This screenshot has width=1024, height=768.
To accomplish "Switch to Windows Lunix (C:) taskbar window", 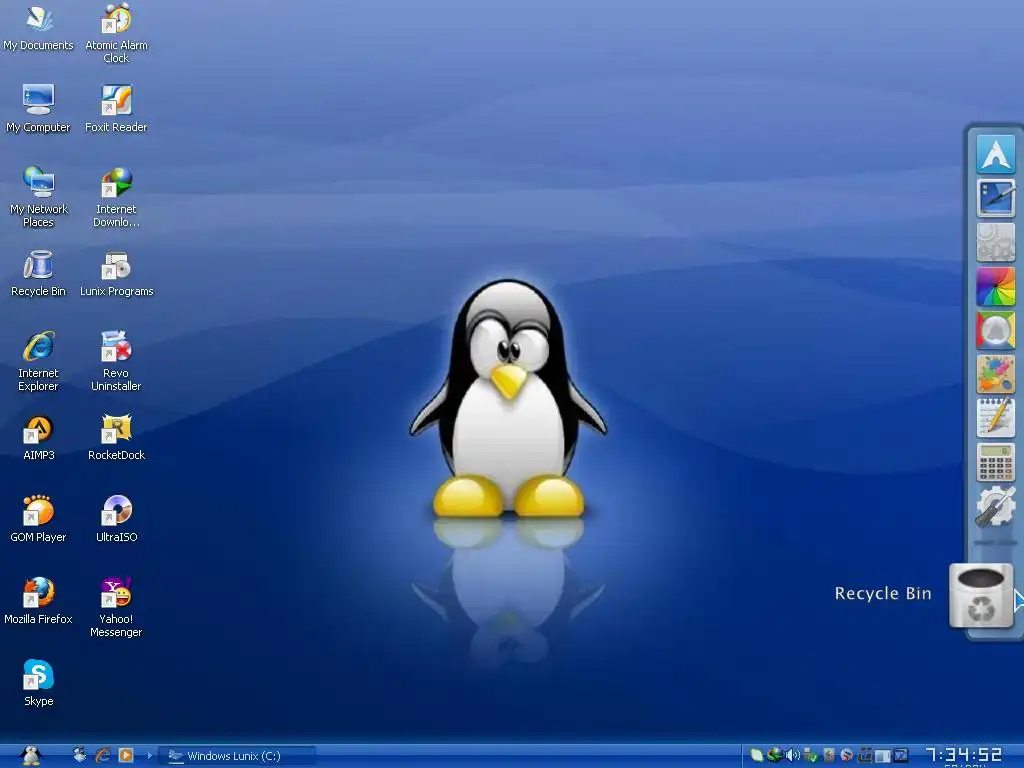I will tap(238, 756).
